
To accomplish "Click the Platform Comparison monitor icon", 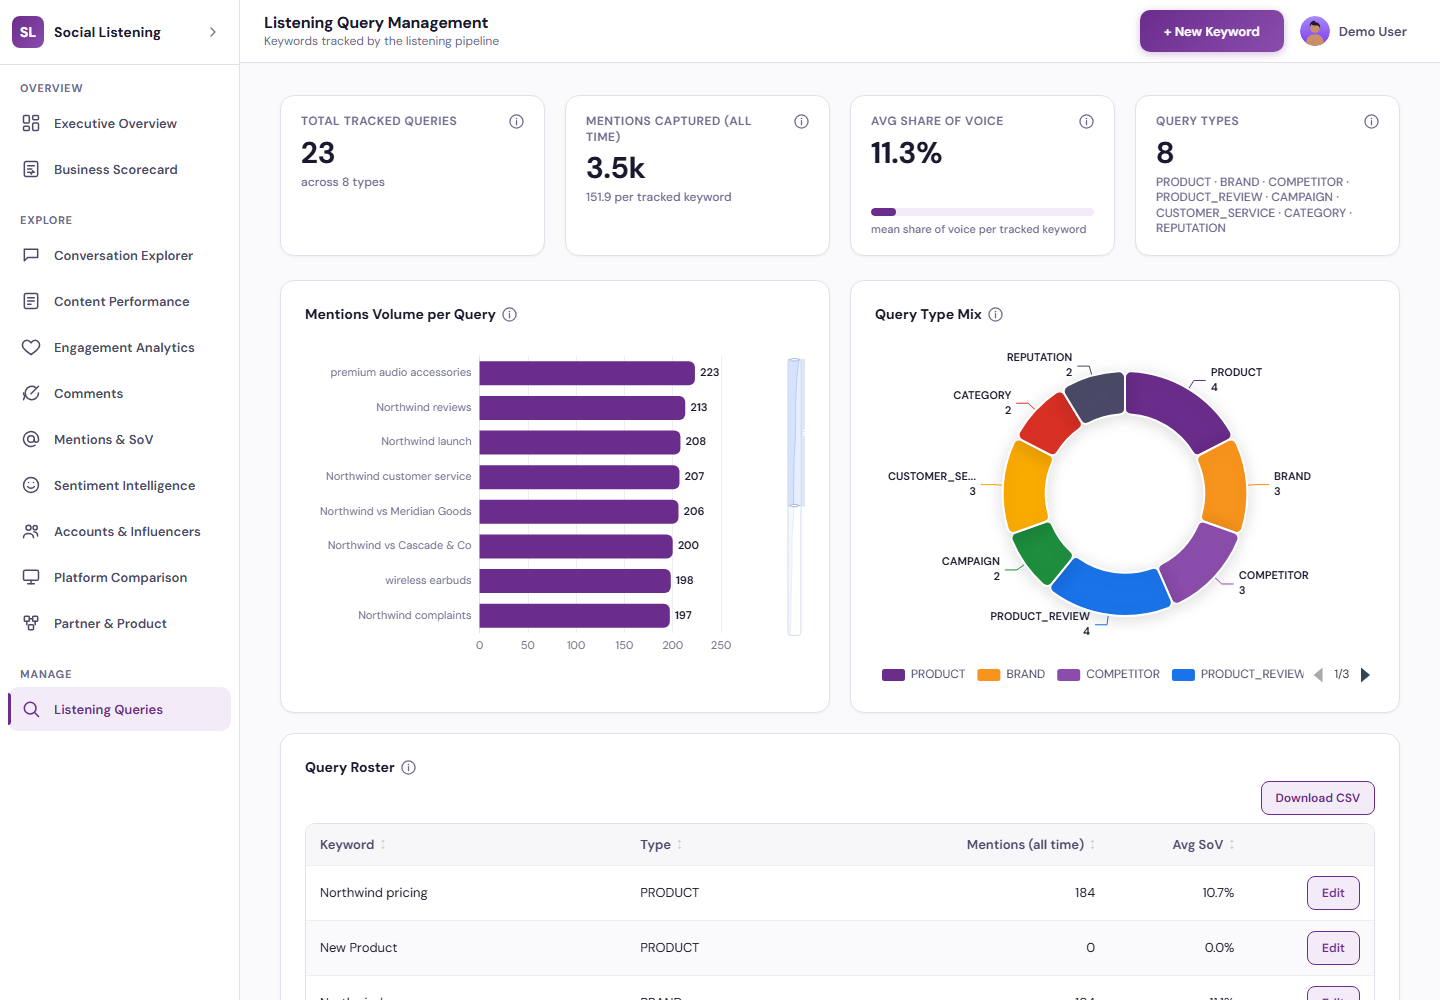I will (31, 577).
